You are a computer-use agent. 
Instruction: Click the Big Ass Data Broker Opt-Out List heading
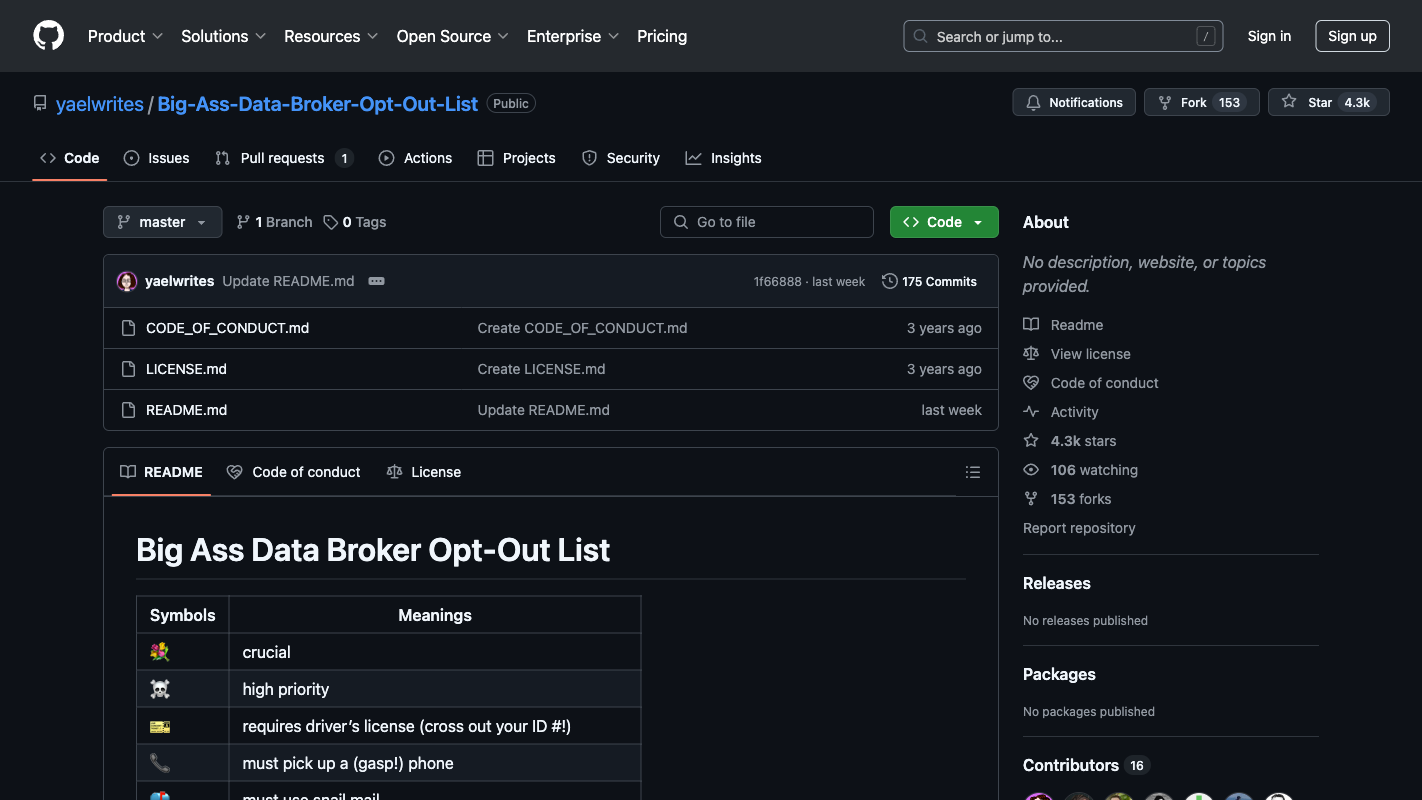click(x=373, y=550)
